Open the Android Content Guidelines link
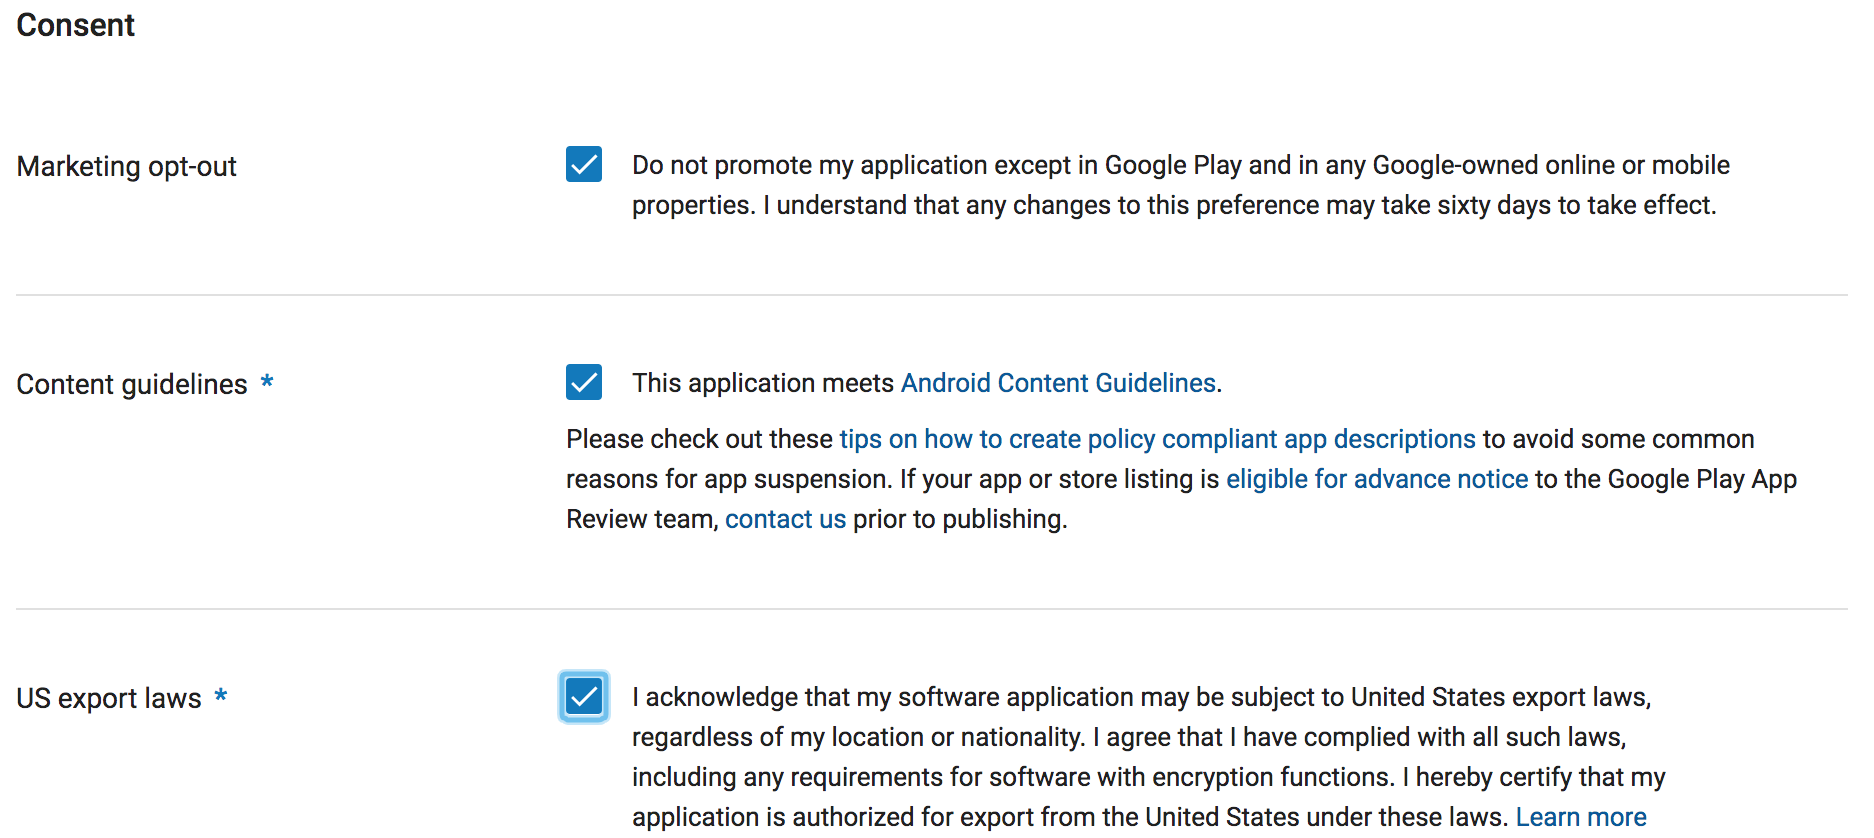The height and width of the screenshot is (838, 1874). (1058, 383)
